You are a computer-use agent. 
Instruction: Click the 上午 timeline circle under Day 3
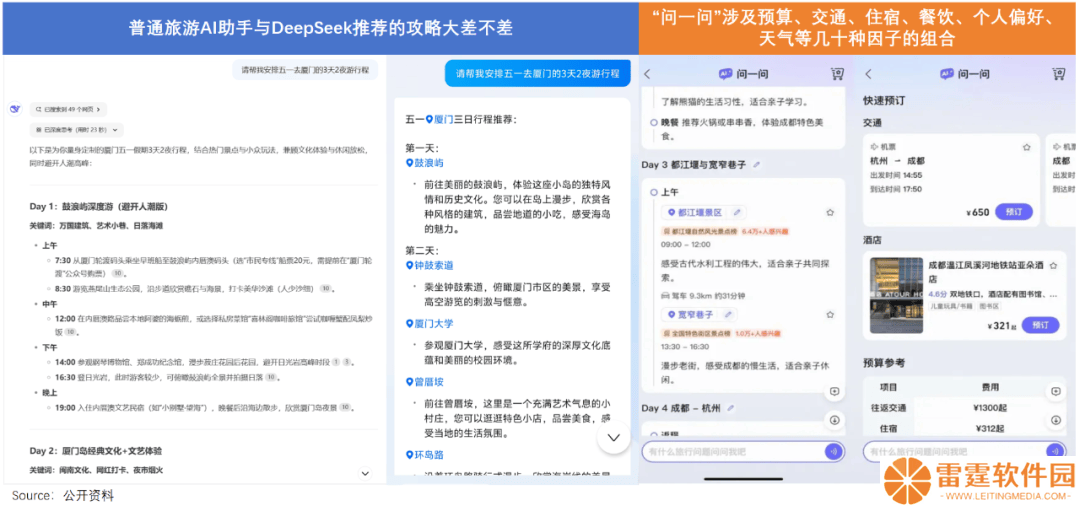[x=653, y=193]
